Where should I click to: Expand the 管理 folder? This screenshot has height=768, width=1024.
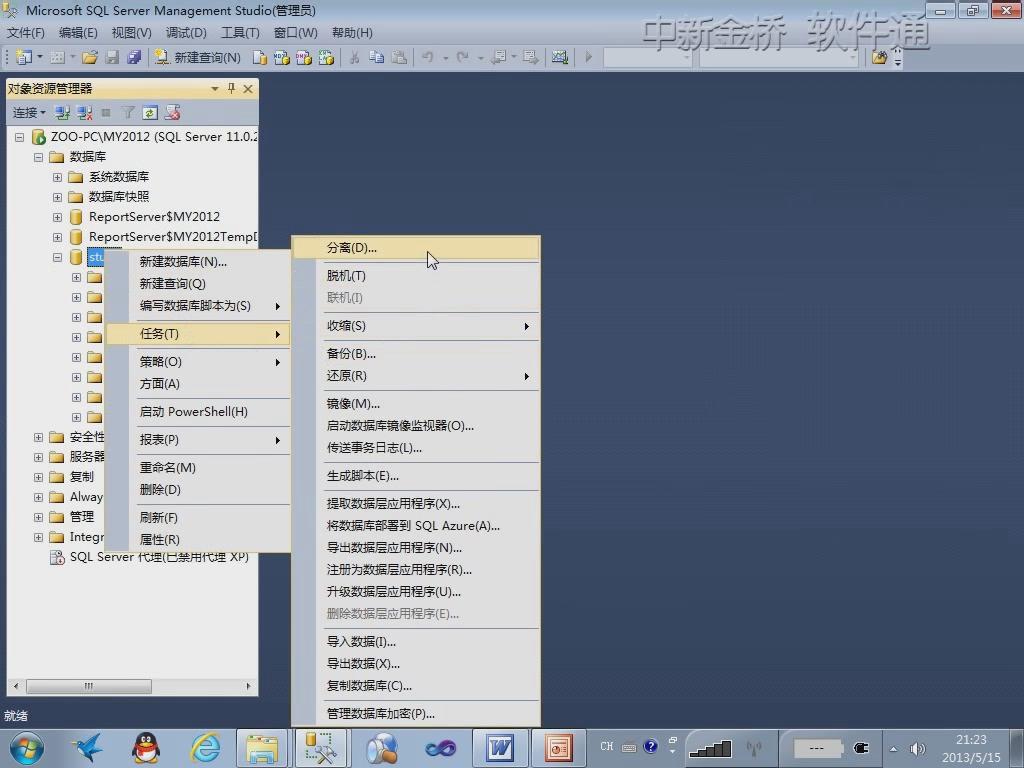click(39, 517)
